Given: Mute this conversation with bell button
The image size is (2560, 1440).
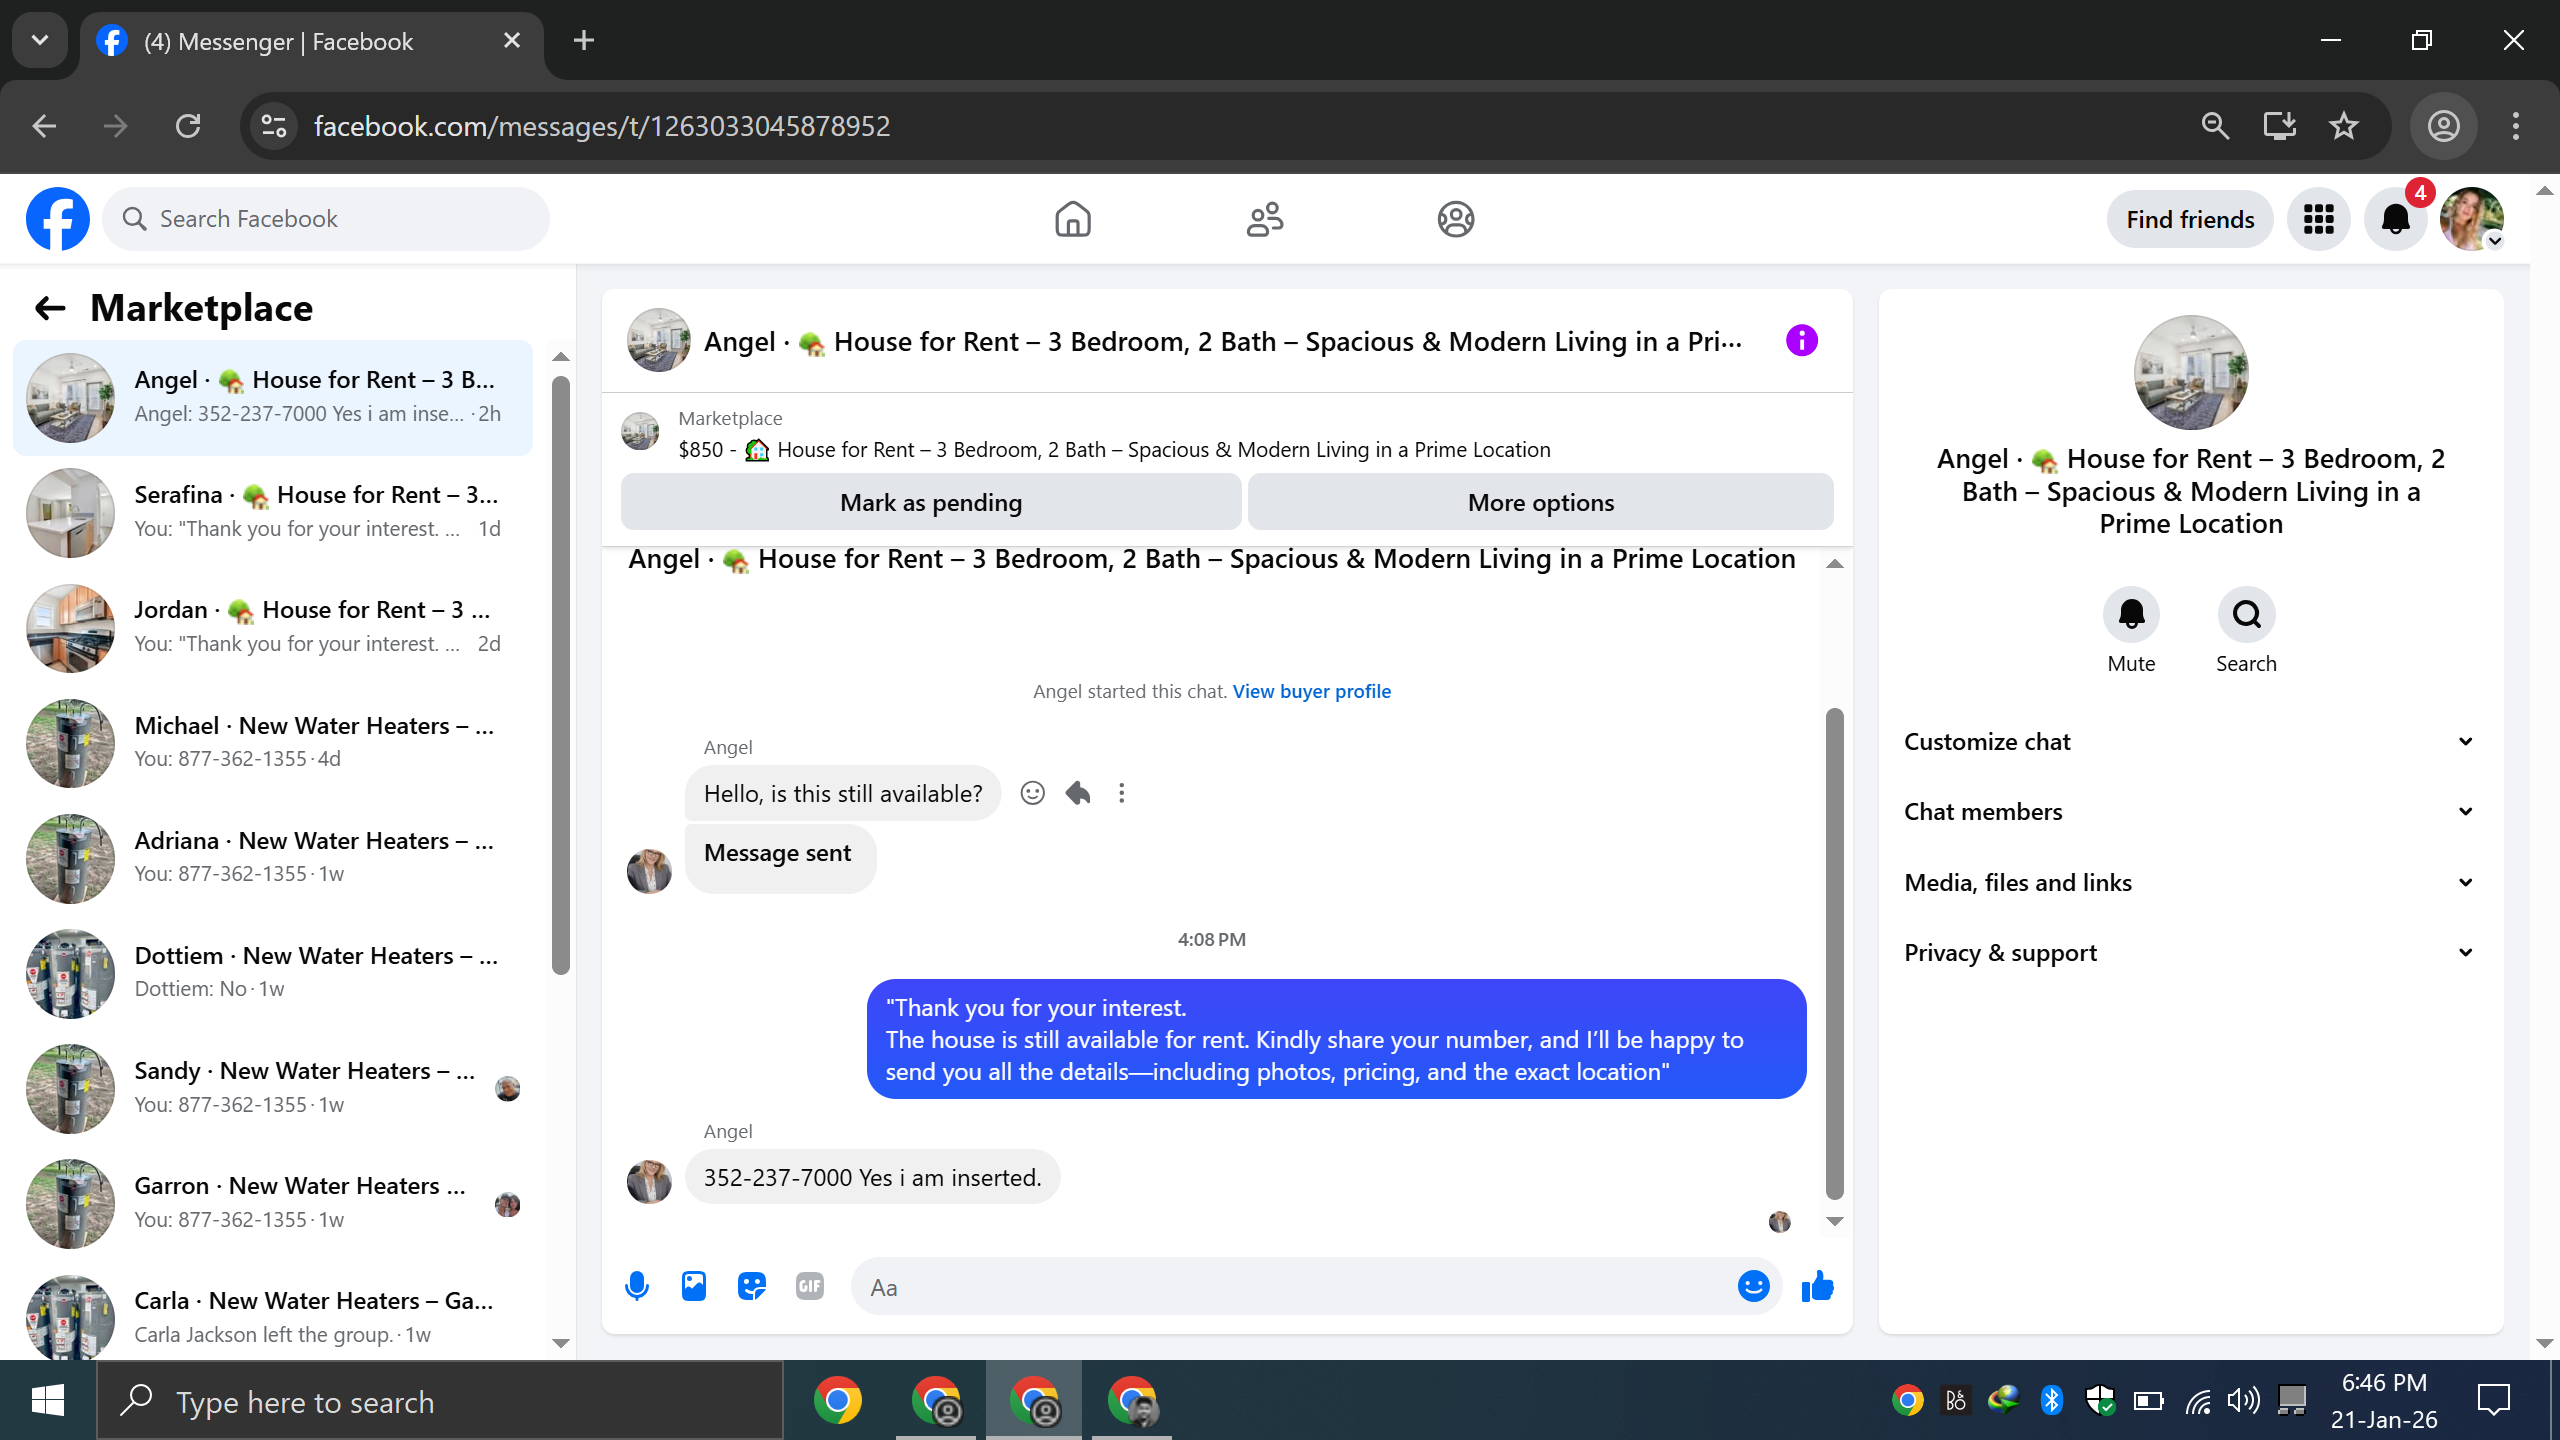Looking at the screenshot, I should [2131, 614].
